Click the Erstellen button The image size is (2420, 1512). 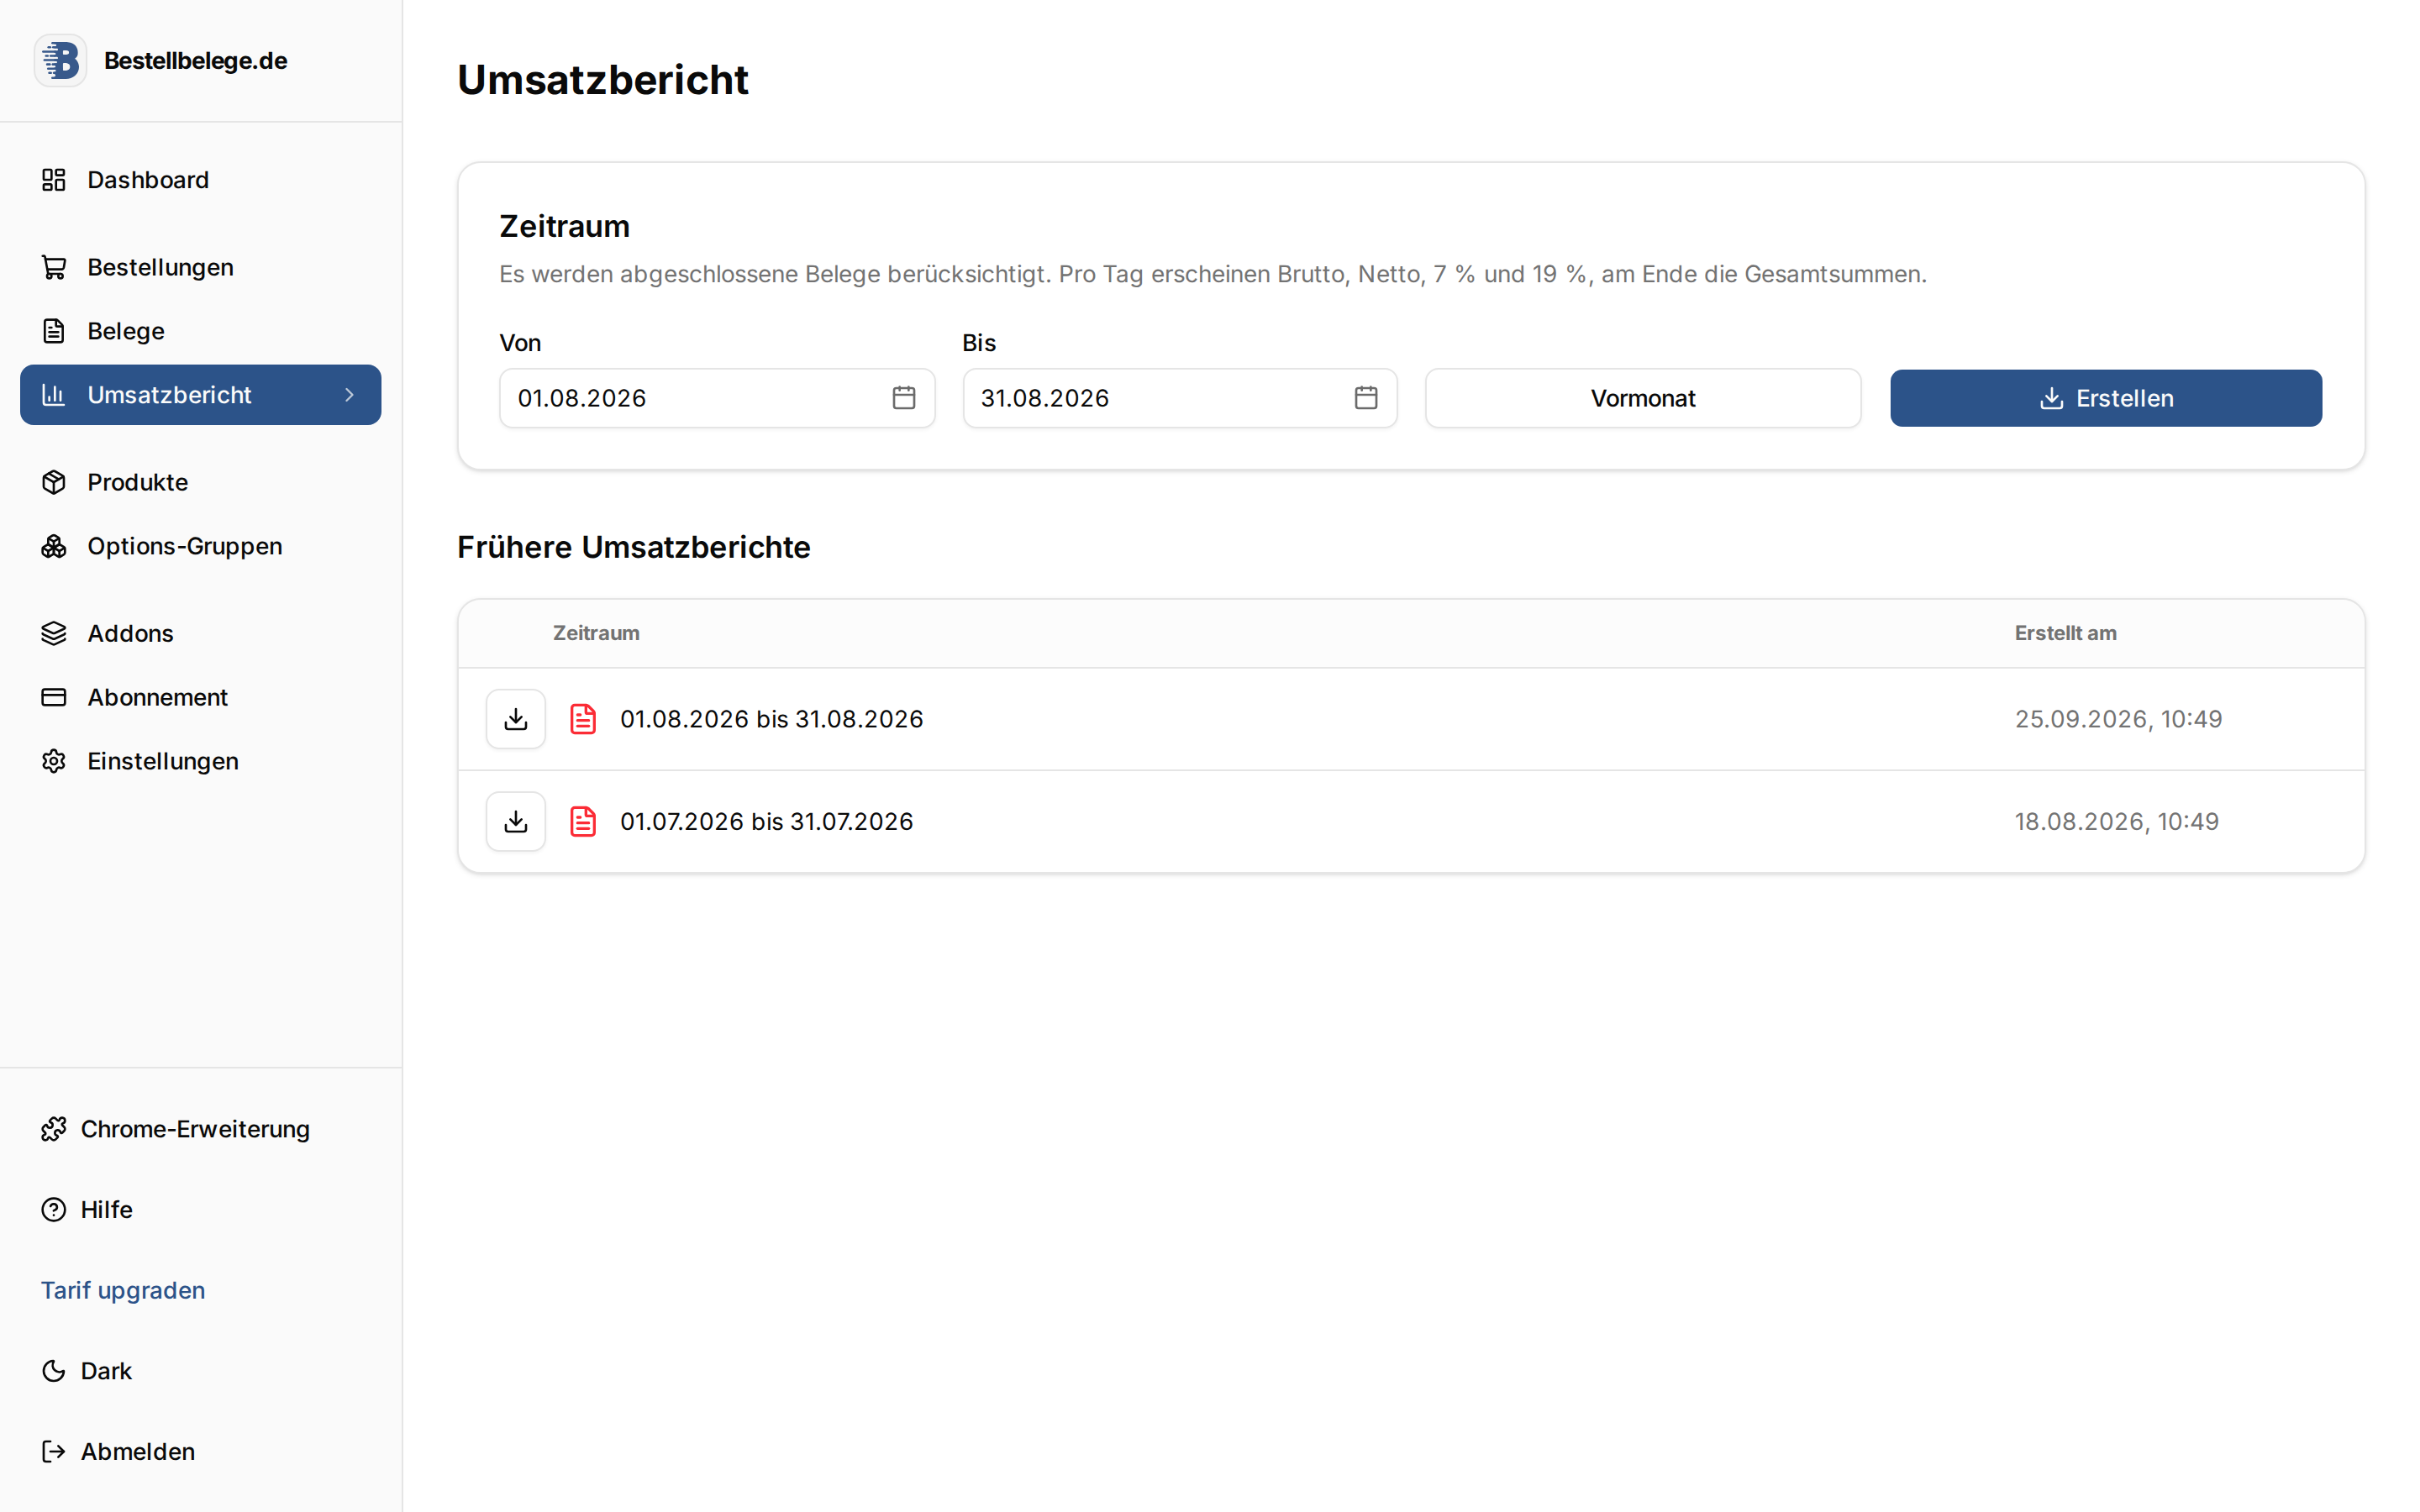2106,398
